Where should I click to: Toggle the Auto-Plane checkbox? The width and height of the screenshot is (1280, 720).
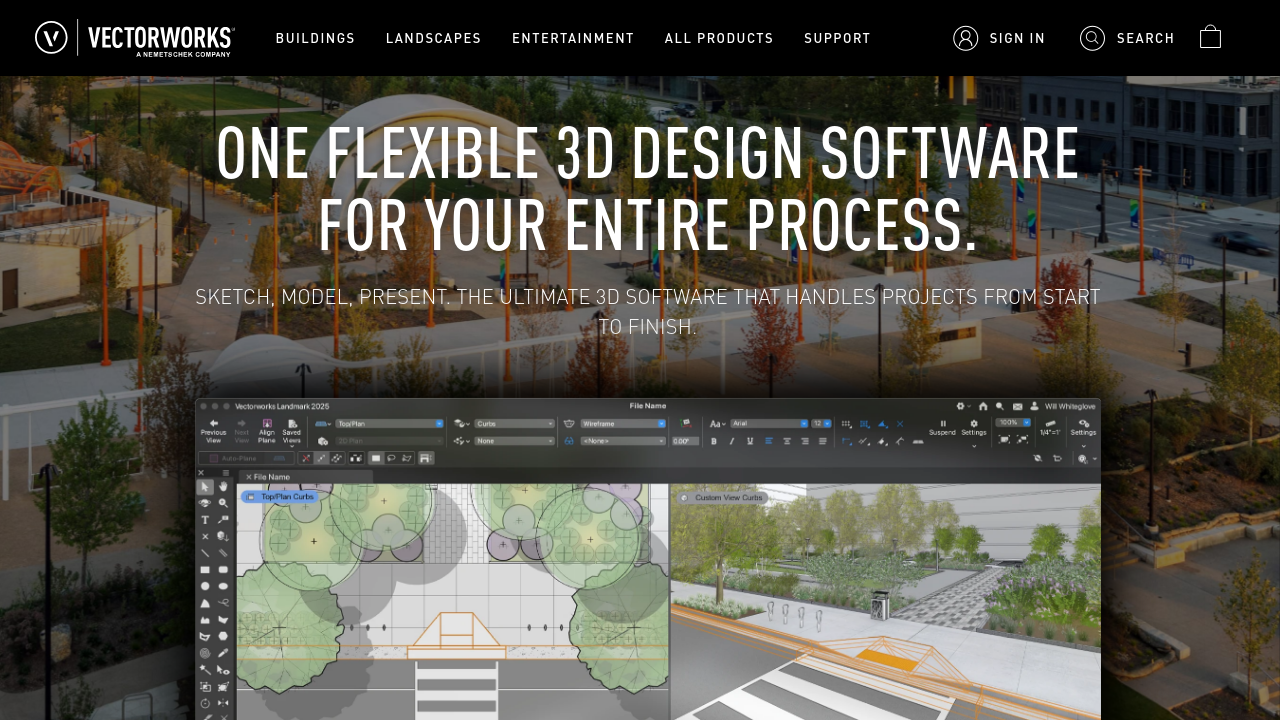[x=213, y=458]
